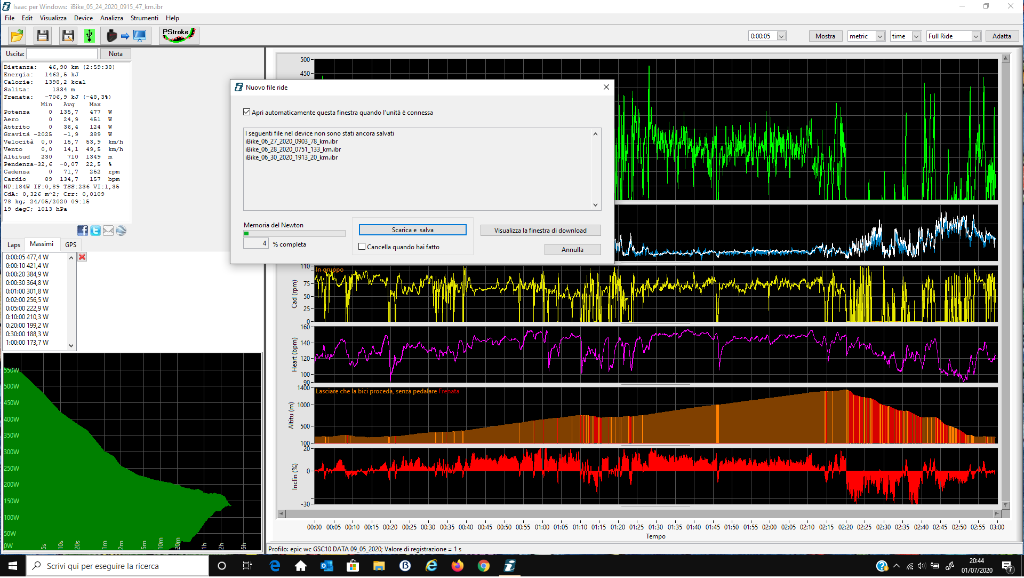Open the Analizza menu
Image resolution: width=1024 pixels, height=578 pixels.
(112, 18)
